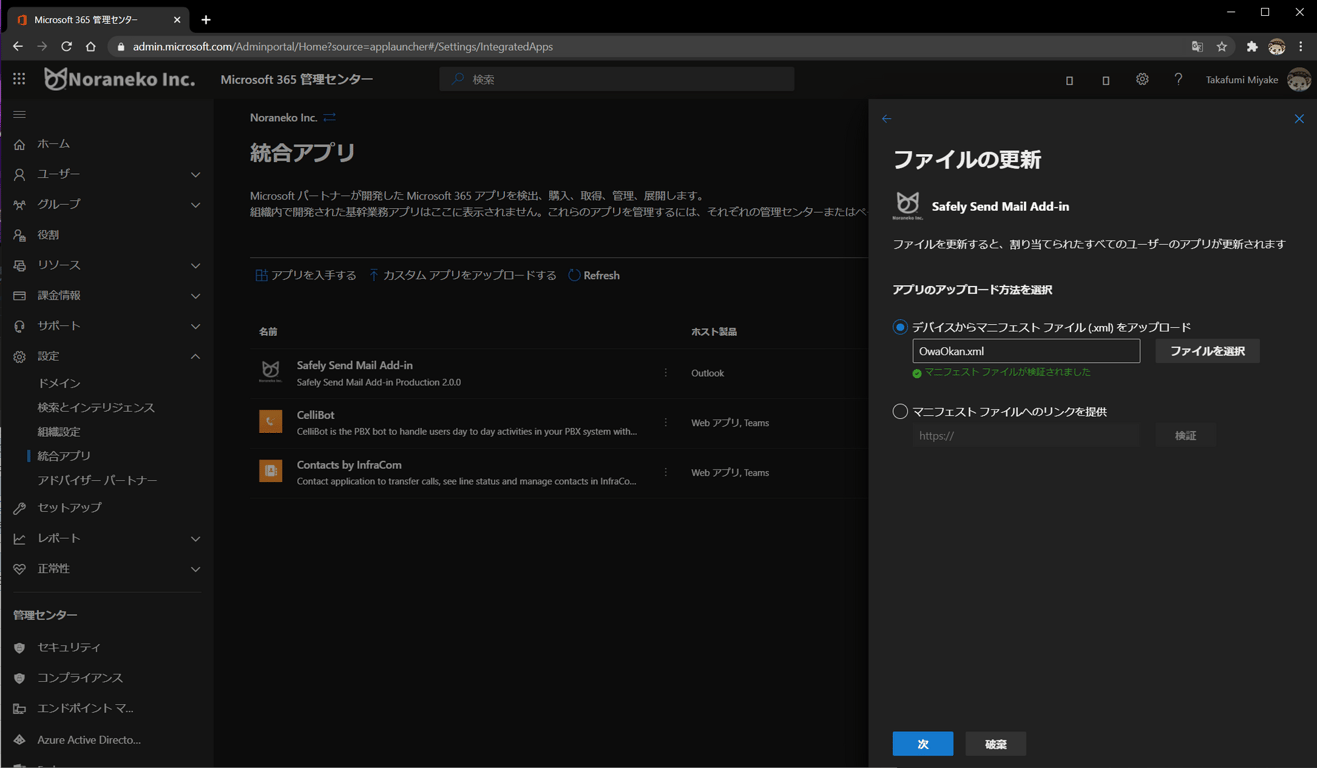This screenshot has width=1317, height=768.
Task: Click the 設定 gear icon in sidebar
Action: (19, 356)
